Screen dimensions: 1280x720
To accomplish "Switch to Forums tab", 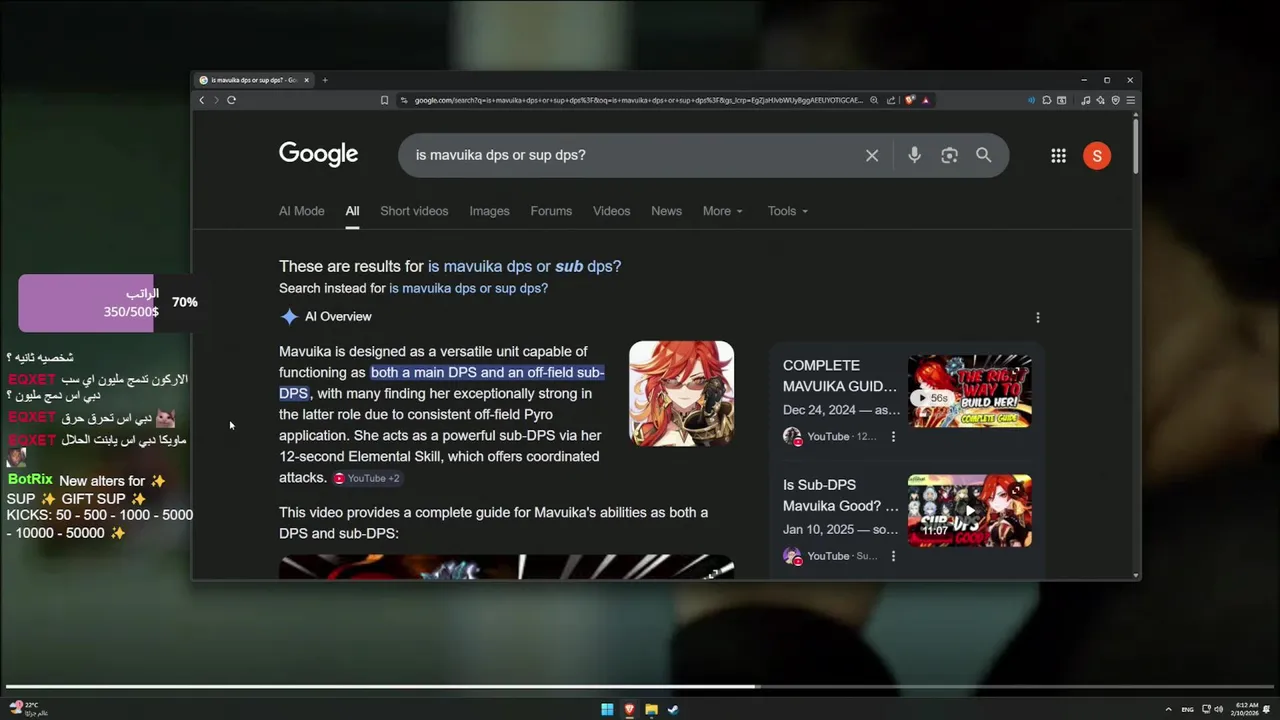I will tap(551, 211).
